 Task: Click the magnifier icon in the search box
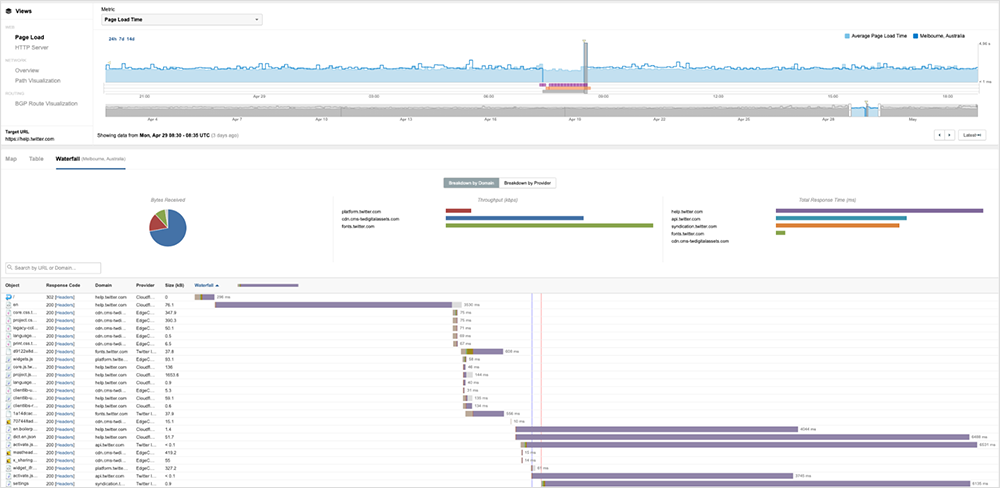[x=10, y=268]
